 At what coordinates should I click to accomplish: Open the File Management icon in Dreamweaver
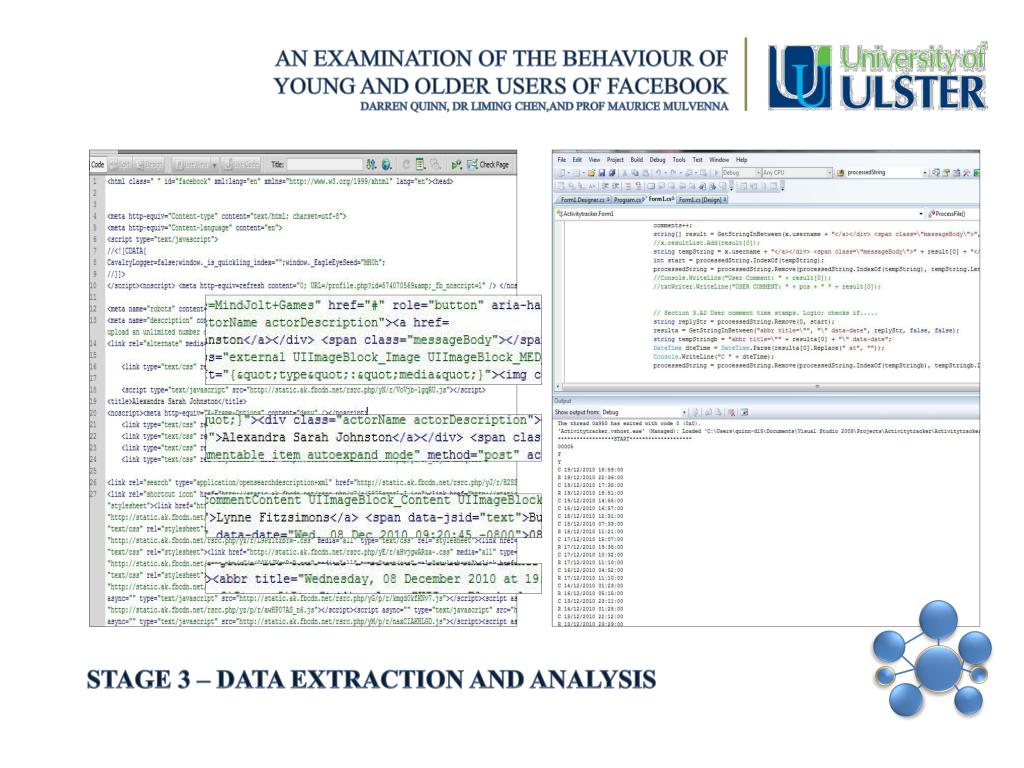(371, 165)
